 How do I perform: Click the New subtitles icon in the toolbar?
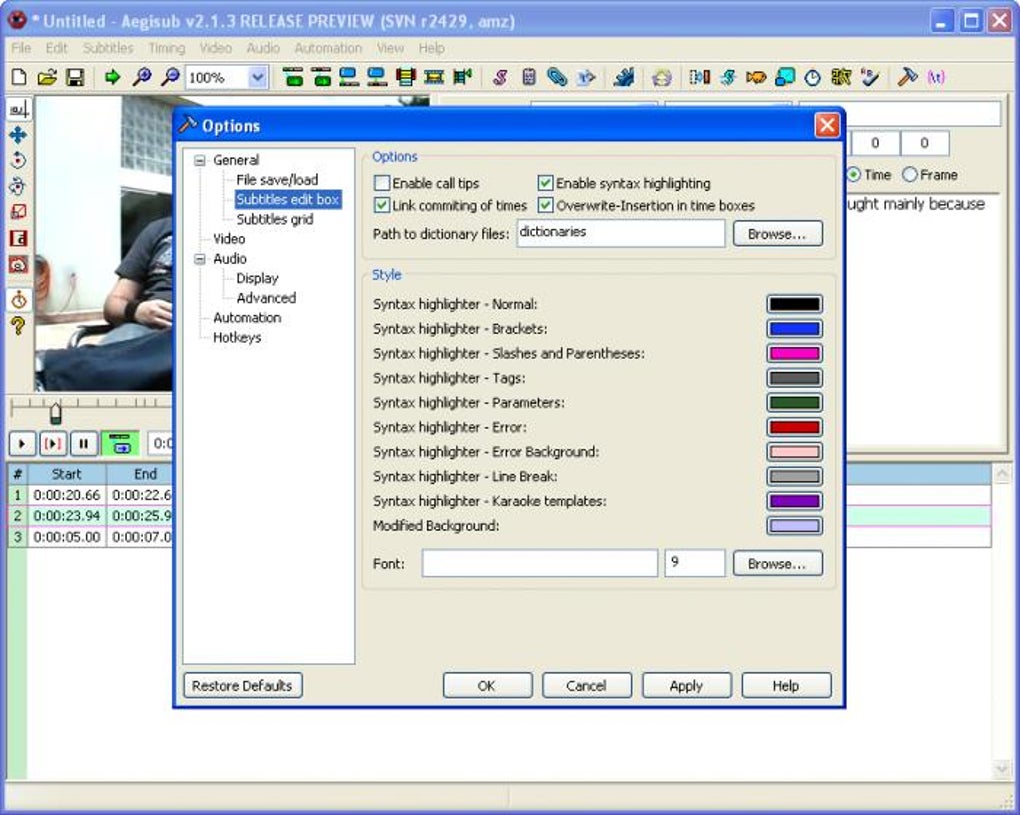coord(19,77)
